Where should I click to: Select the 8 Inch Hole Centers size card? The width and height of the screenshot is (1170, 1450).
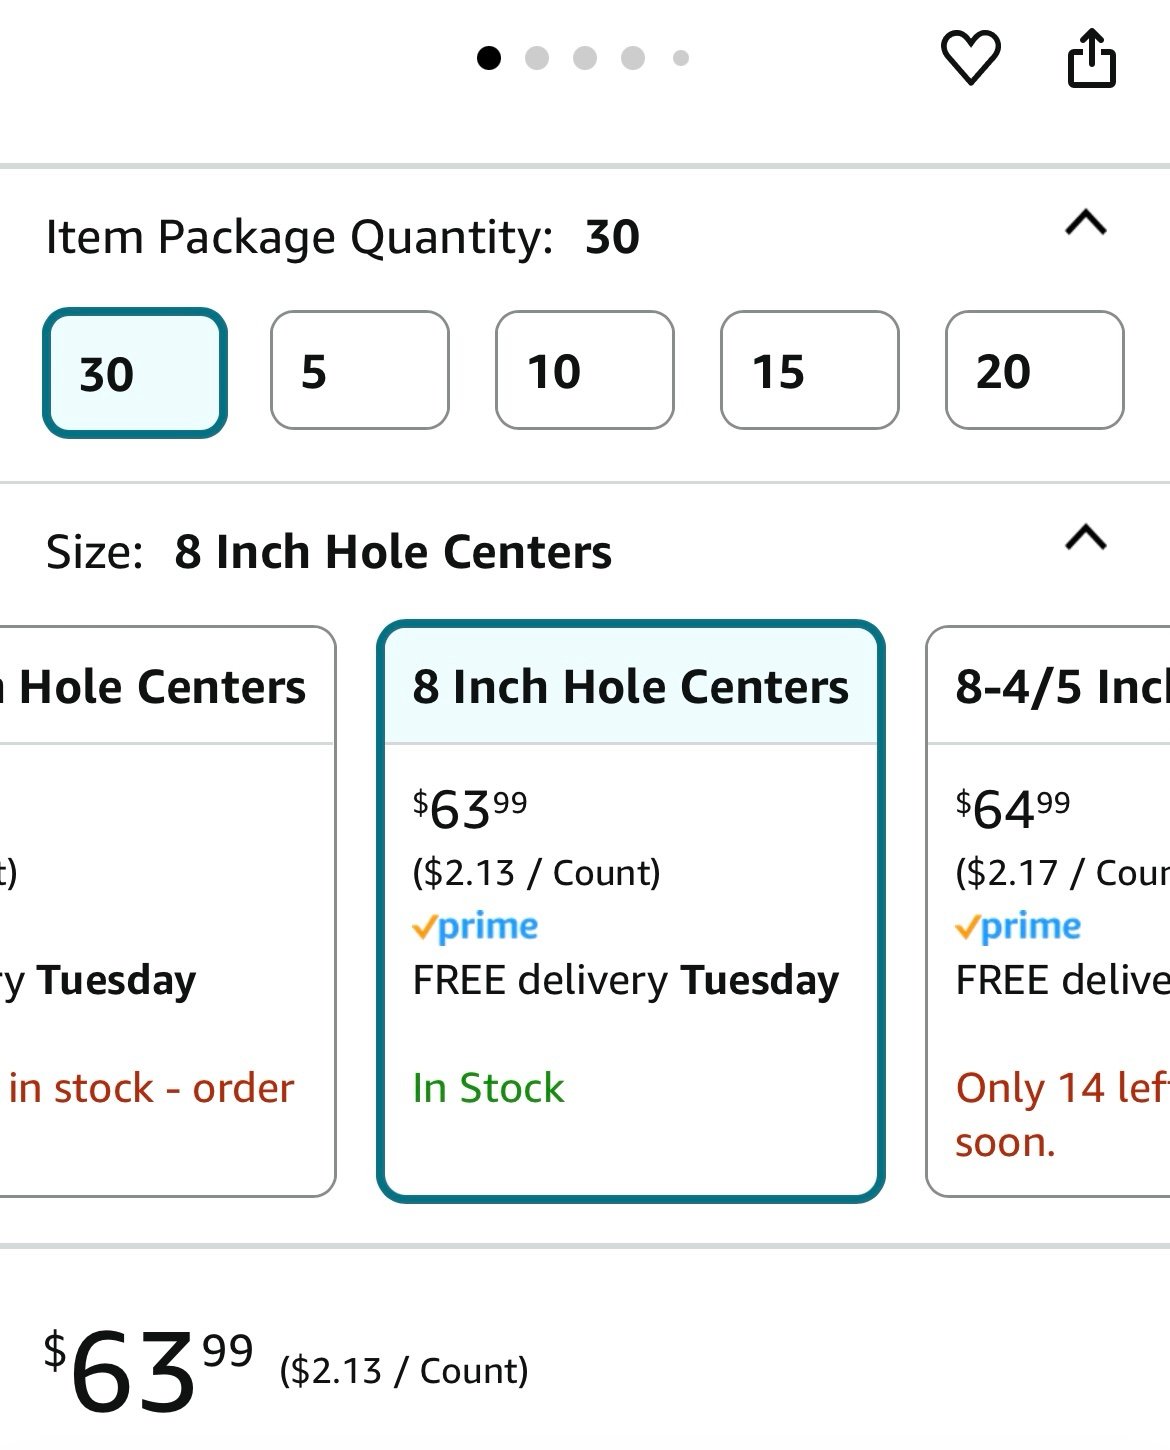(x=631, y=911)
